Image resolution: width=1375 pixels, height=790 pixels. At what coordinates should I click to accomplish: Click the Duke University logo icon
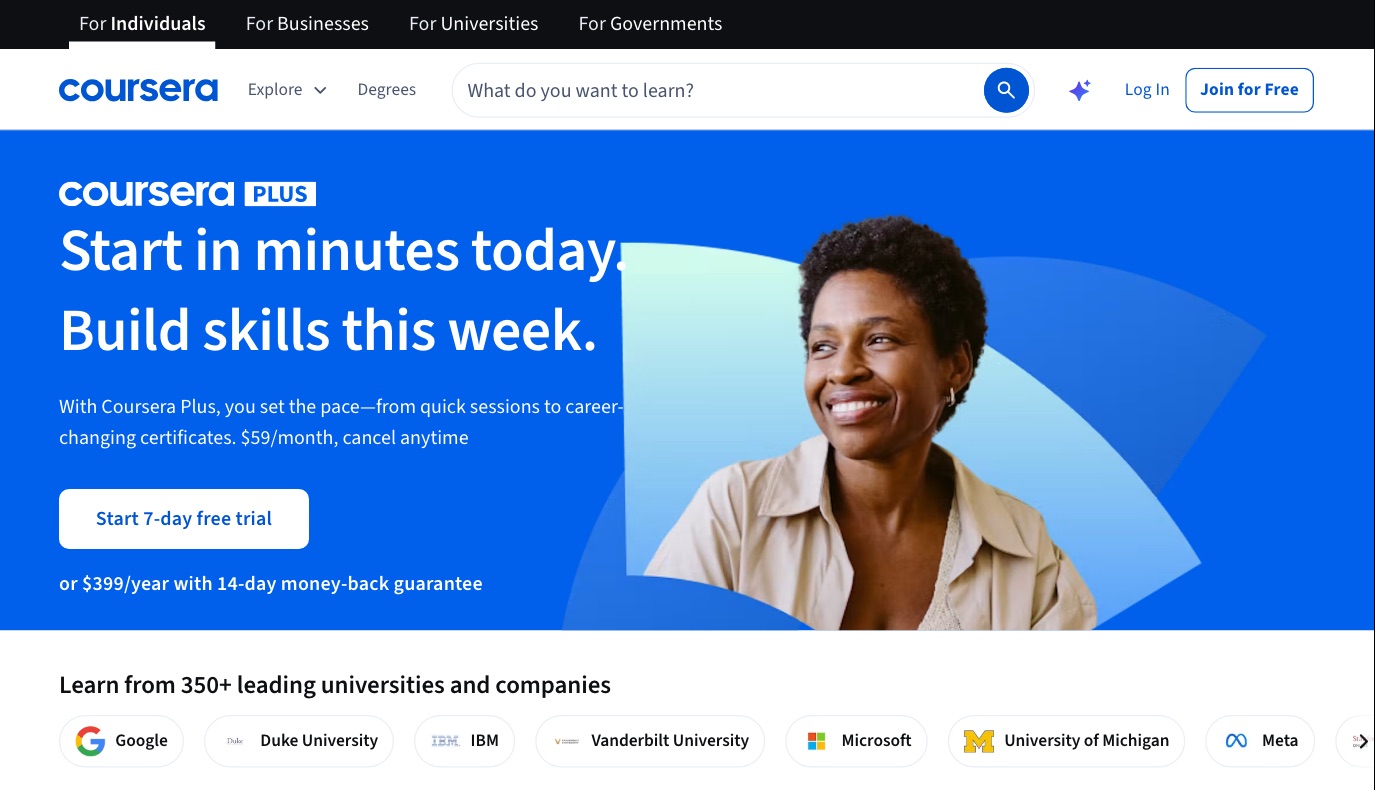click(x=235, y=741)
